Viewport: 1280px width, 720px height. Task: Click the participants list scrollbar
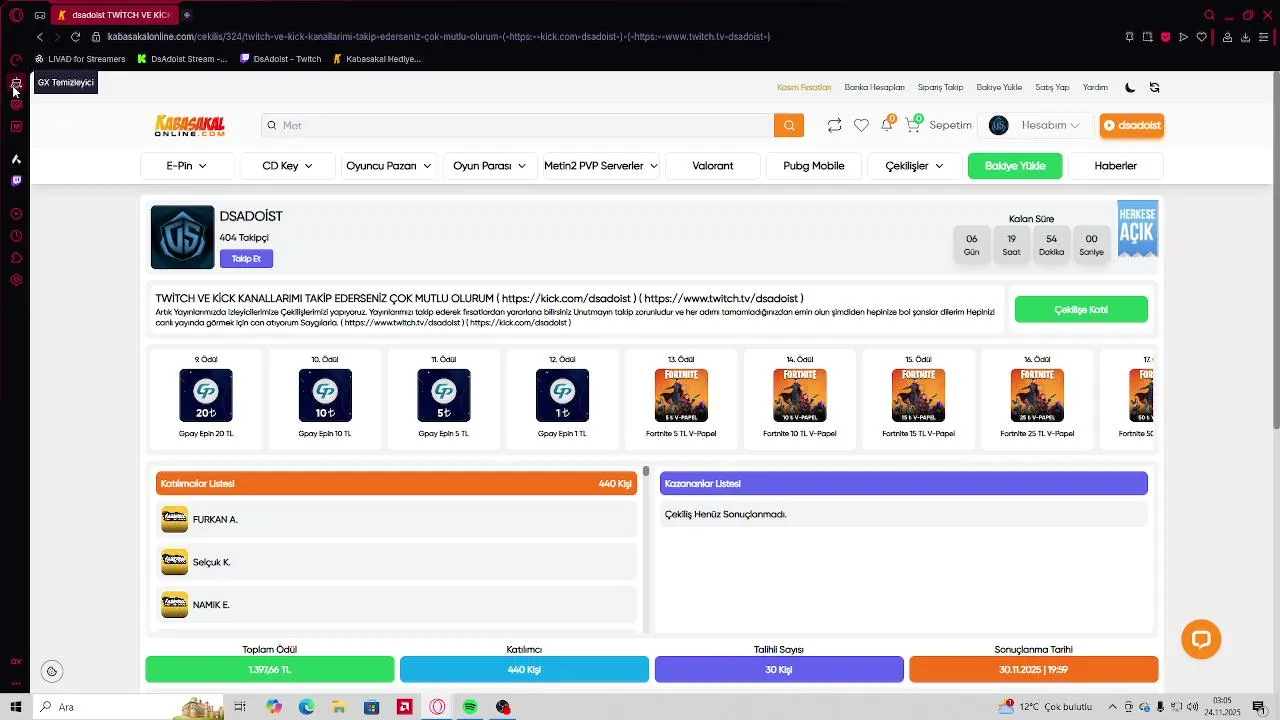(x=646, y=471)
